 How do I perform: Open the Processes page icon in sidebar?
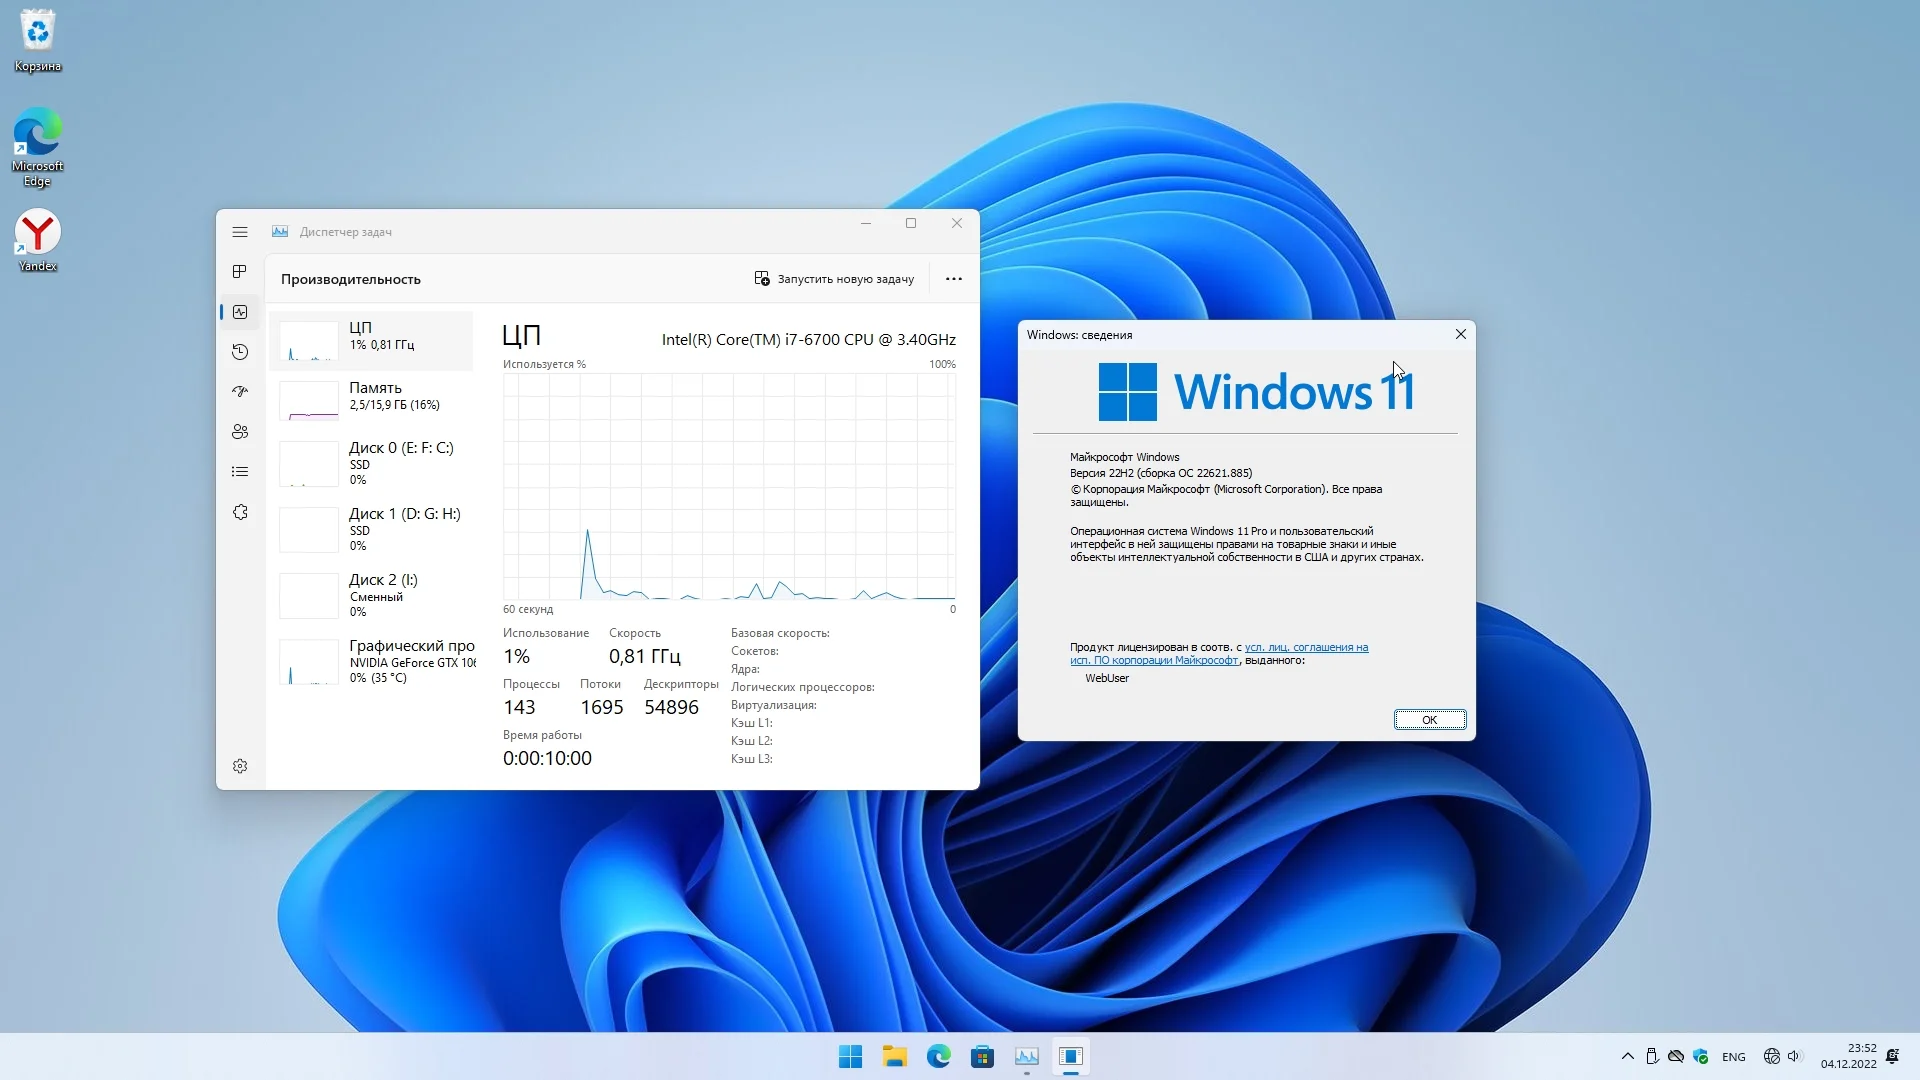(x=239, y=272)
